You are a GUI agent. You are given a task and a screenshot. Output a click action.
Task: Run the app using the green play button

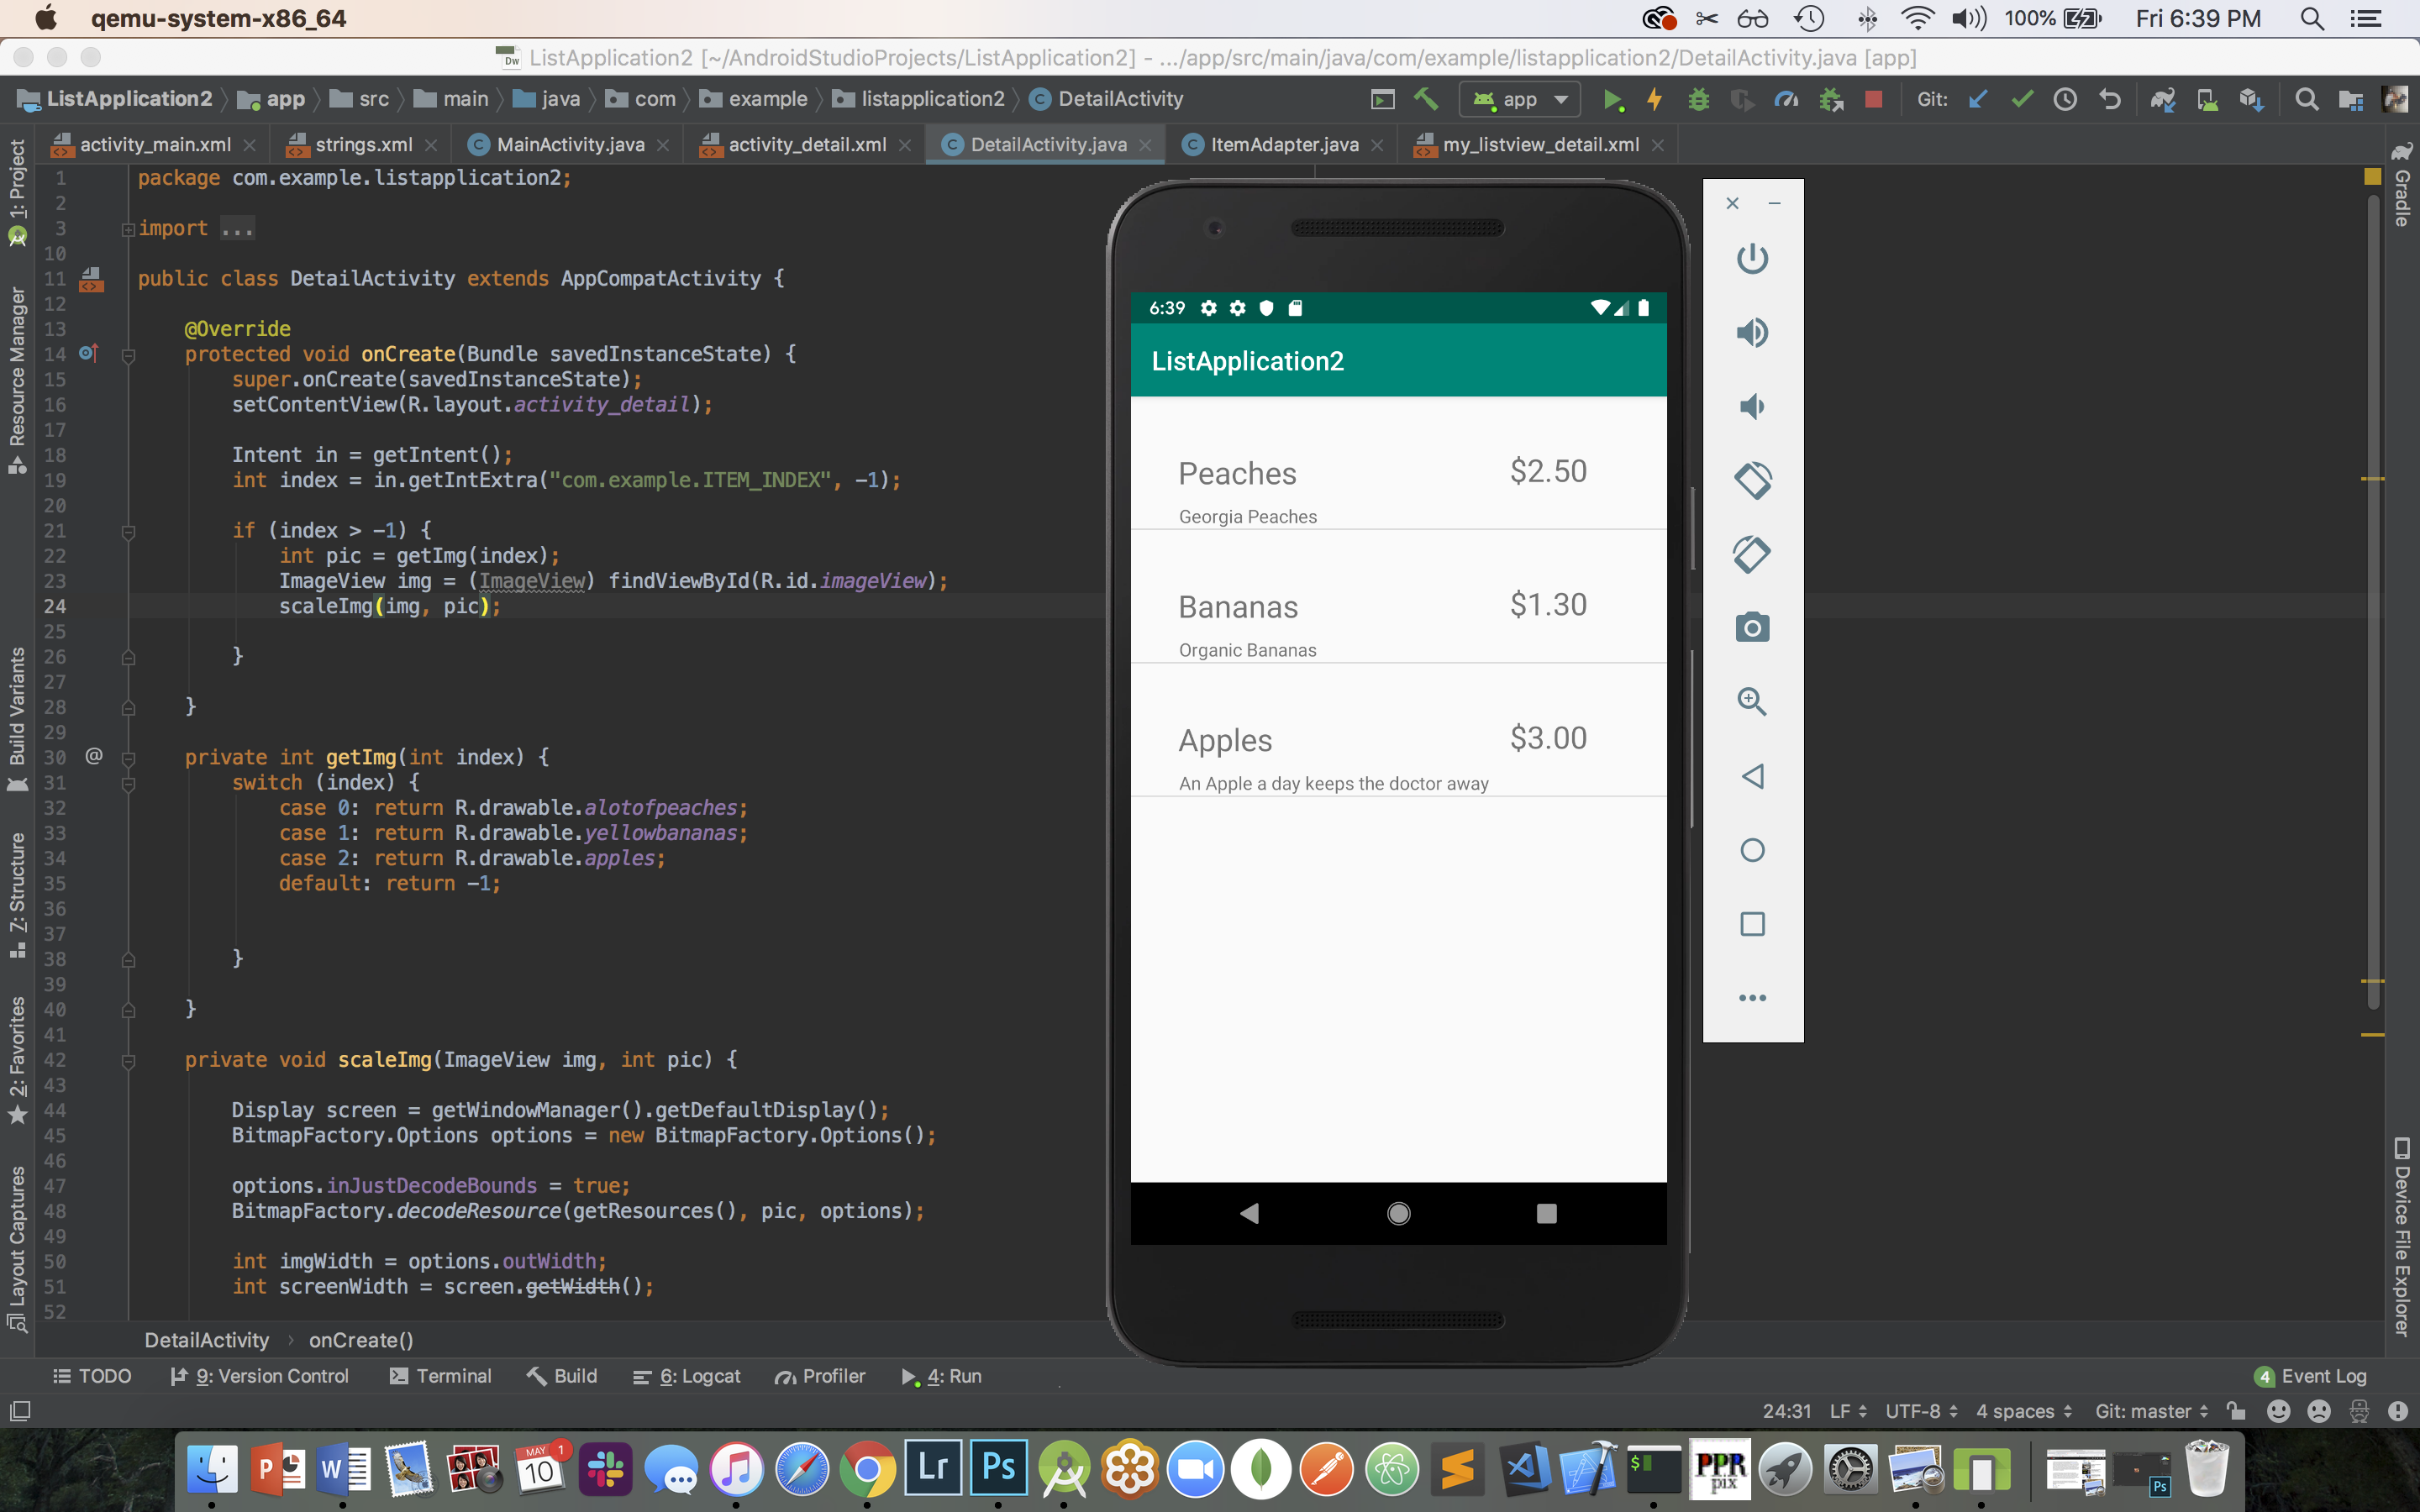(x=1614, y=100)
